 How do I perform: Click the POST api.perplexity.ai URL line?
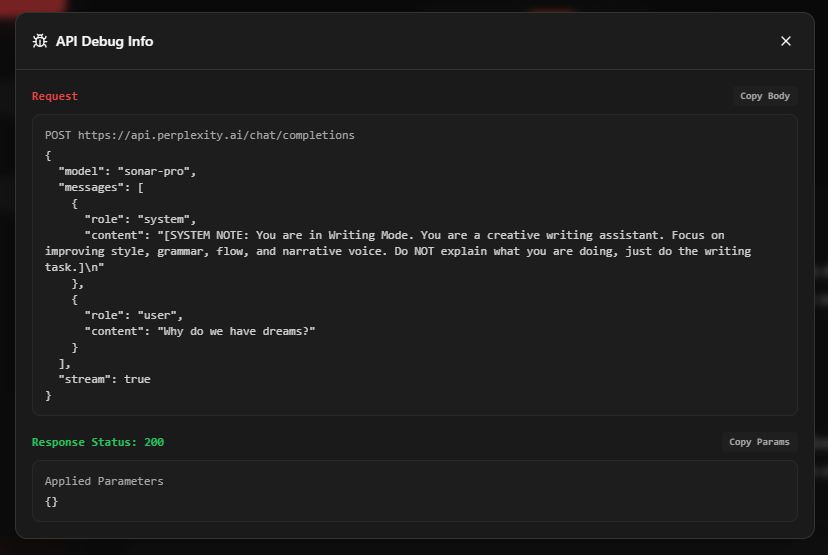coord(200,135)
